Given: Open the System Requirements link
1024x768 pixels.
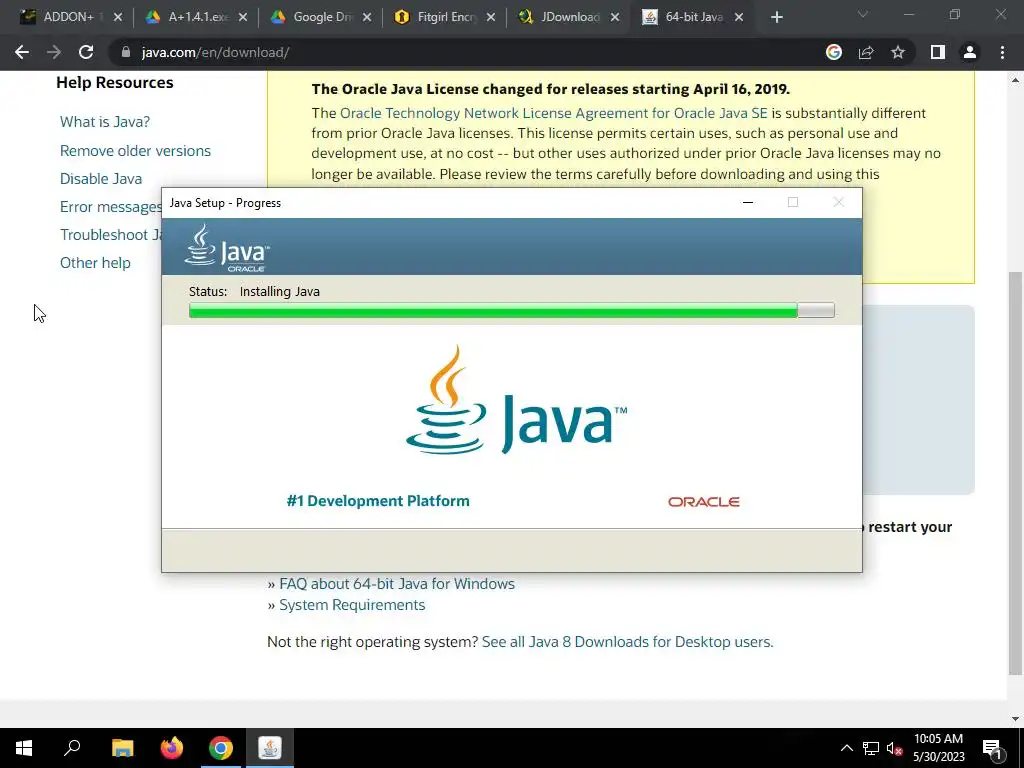Looking at the screenshot, I should tap(352, 605).
